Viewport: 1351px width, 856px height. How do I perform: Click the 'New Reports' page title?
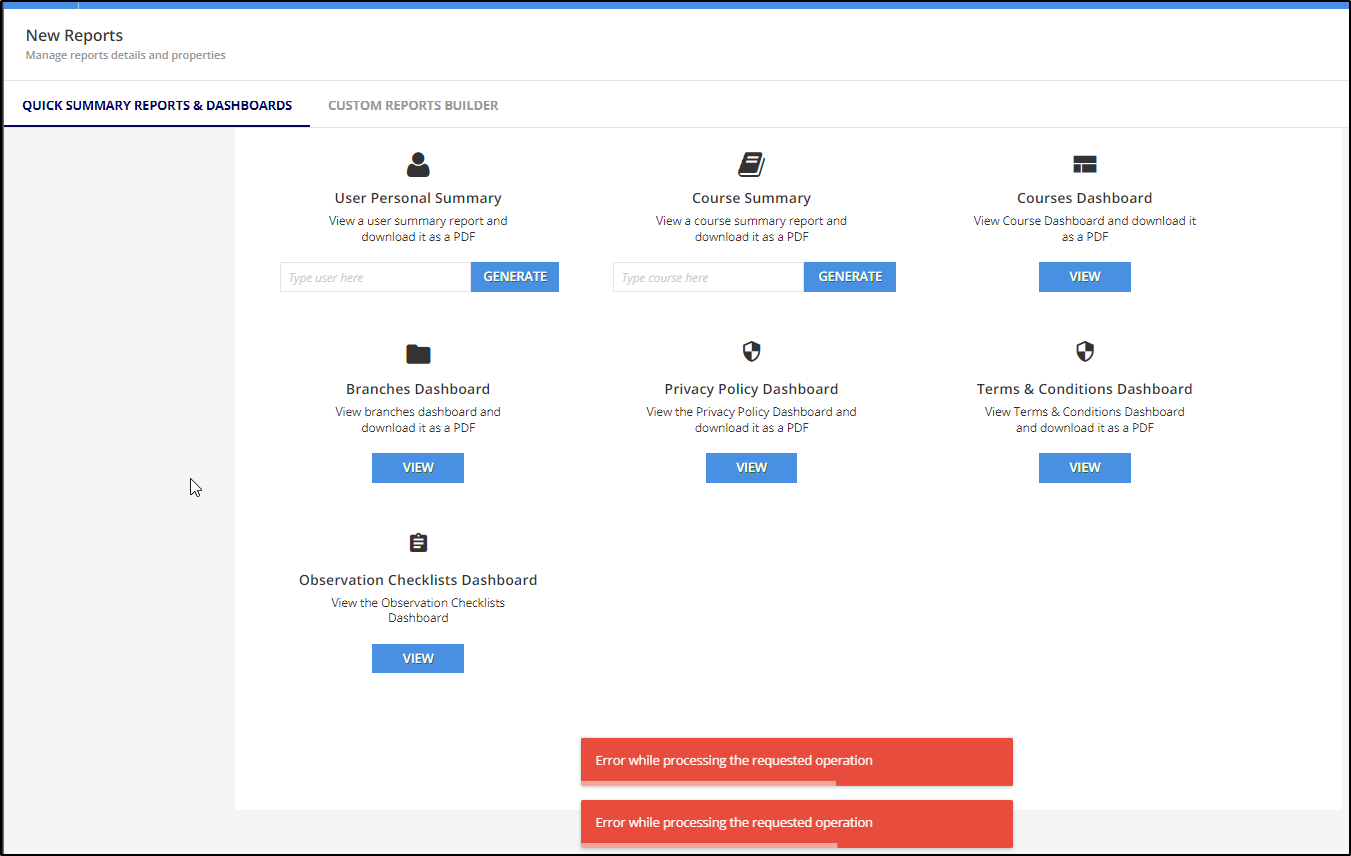click(74, 35)
